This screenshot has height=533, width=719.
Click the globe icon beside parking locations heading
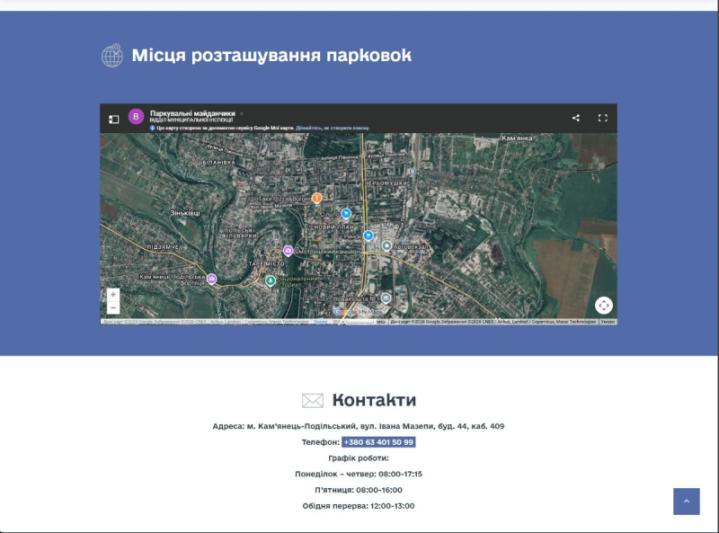(112, 56)
